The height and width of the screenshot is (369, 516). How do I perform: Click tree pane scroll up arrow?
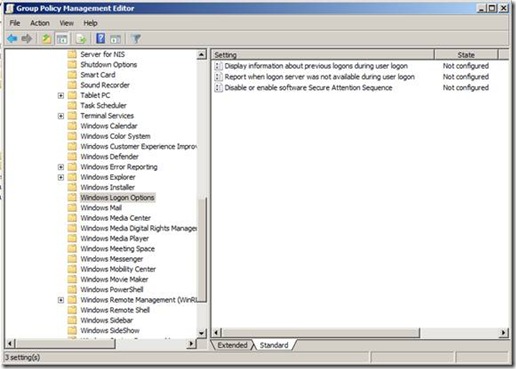pyautogui.click(x=201, y=54)
